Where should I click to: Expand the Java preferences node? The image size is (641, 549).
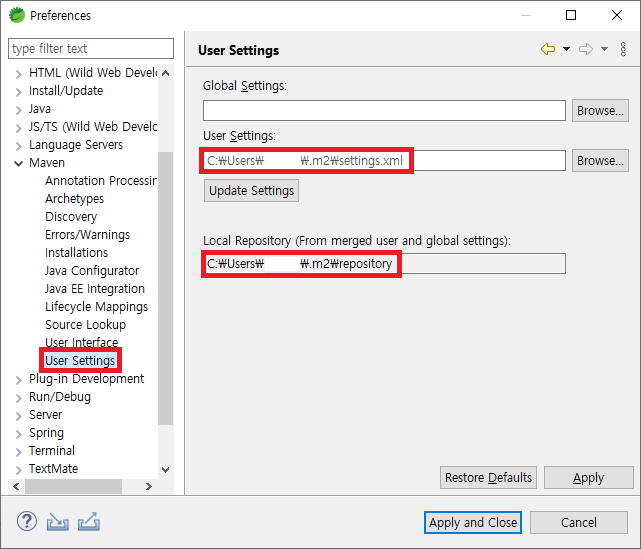[18, 110]
